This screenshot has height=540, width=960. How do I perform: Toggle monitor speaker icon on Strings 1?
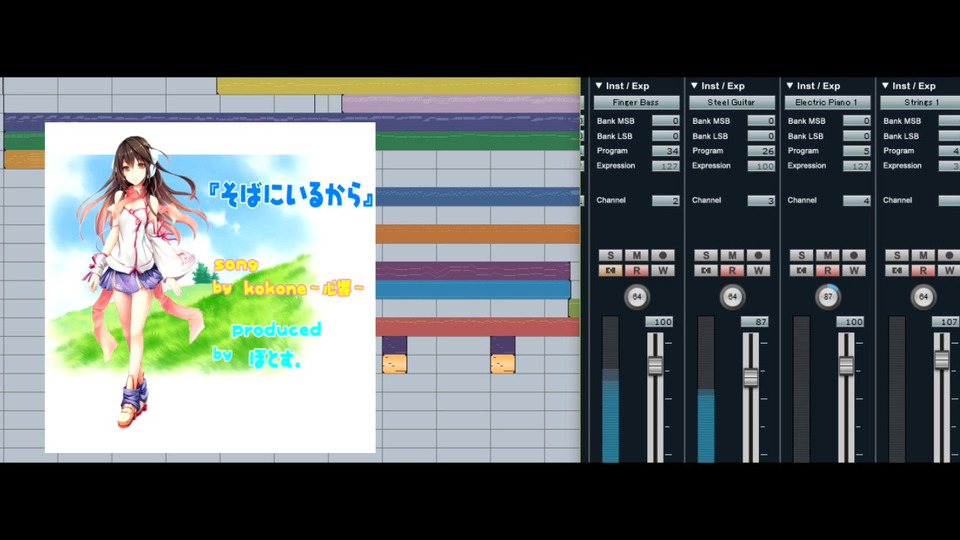point(896,271)
